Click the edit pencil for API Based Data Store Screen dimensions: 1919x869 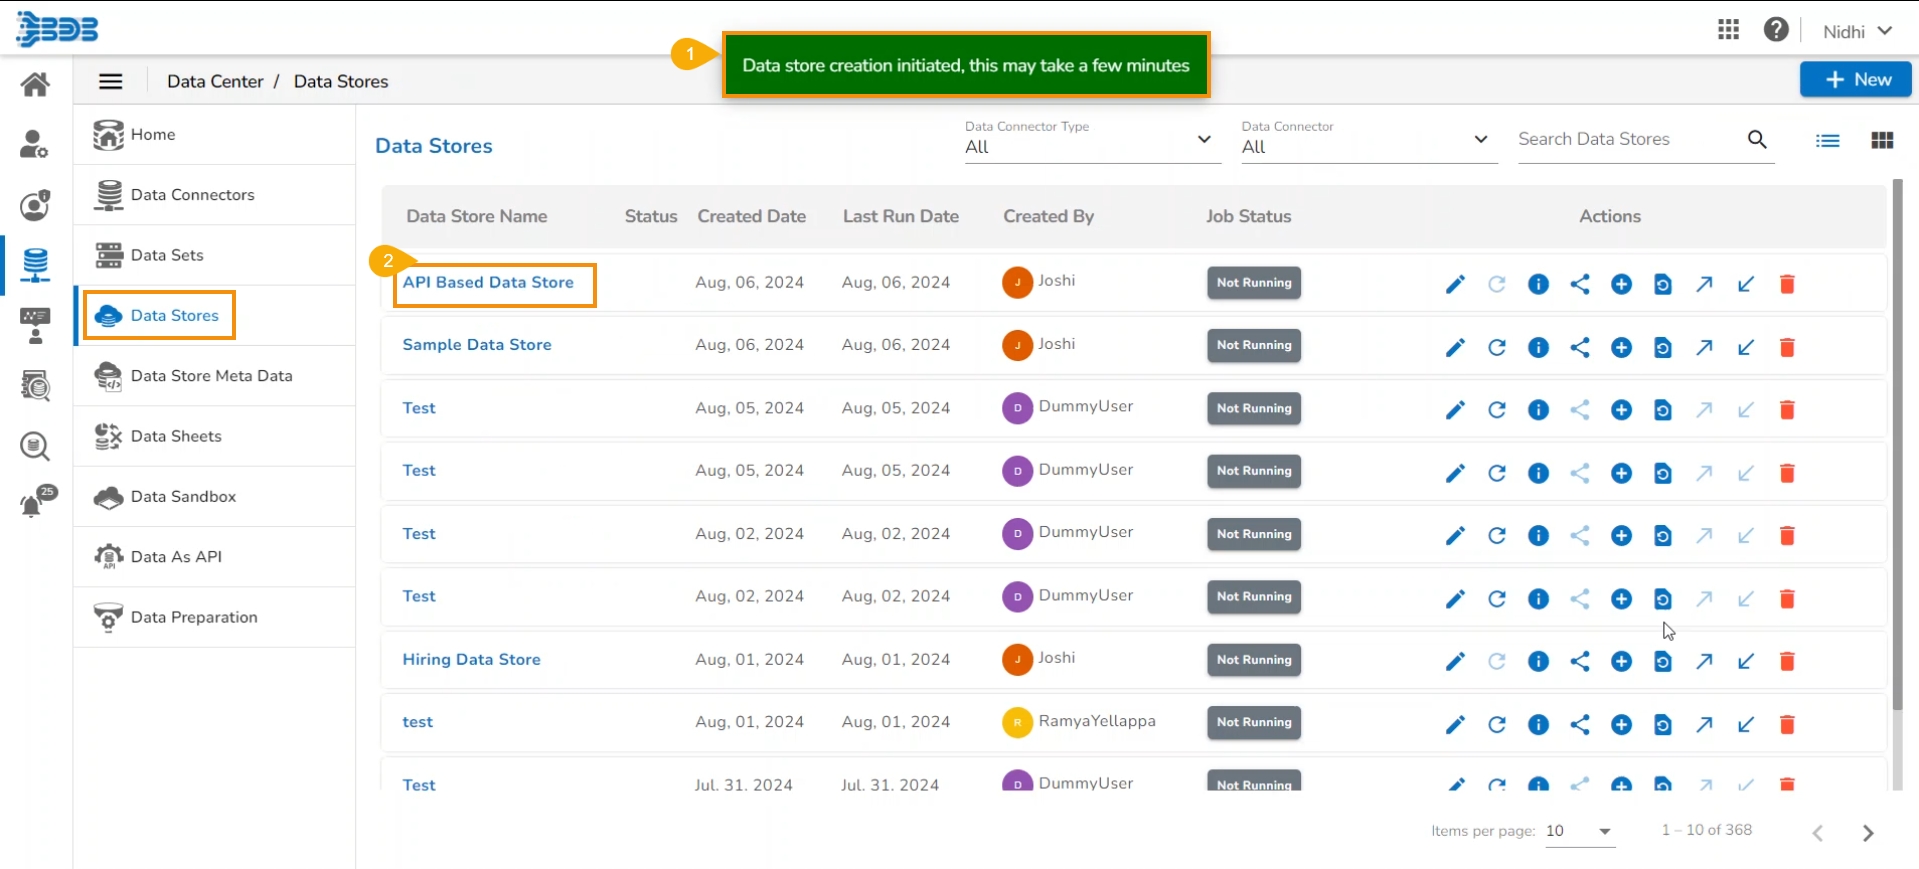(1455, 285)
